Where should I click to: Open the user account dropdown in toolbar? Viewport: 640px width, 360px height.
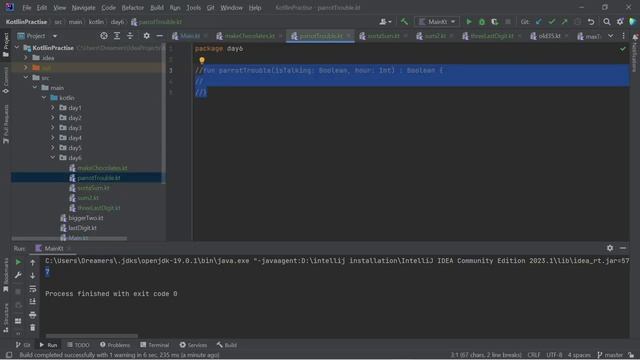click(385, 22)
